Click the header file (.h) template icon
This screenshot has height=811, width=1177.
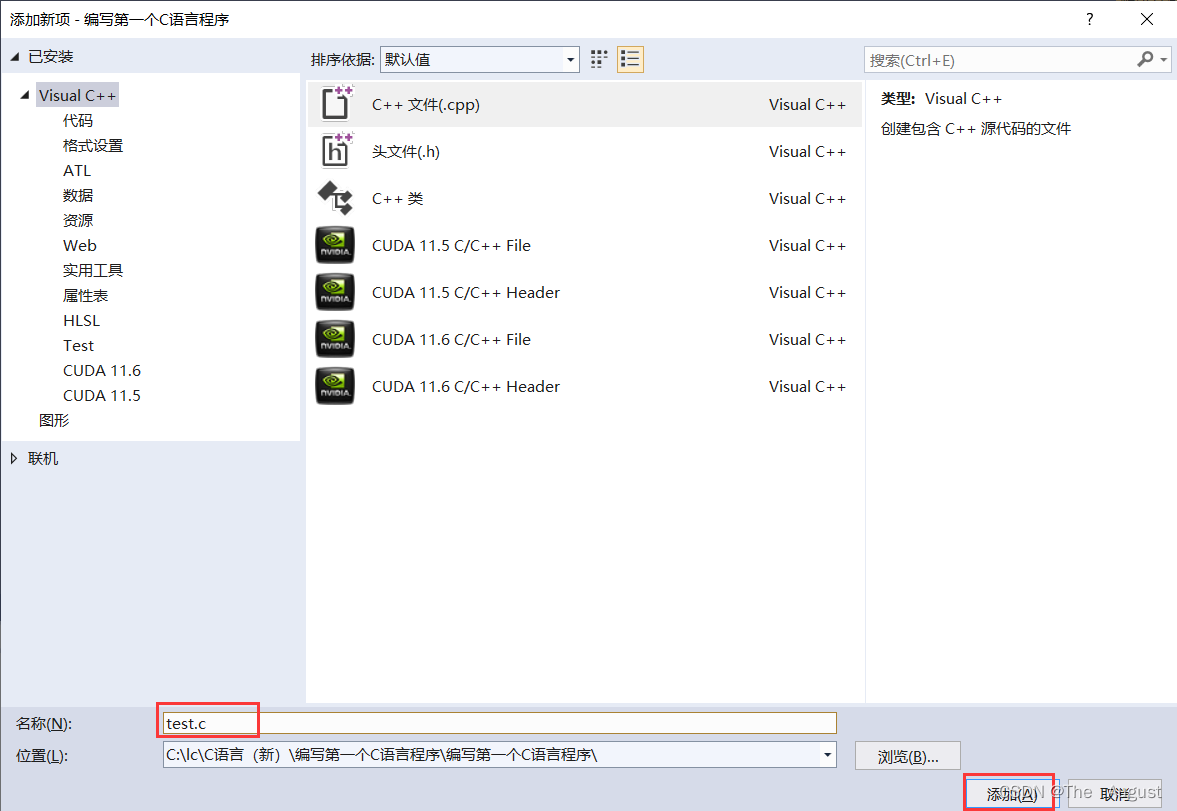[x=336, y=151]
